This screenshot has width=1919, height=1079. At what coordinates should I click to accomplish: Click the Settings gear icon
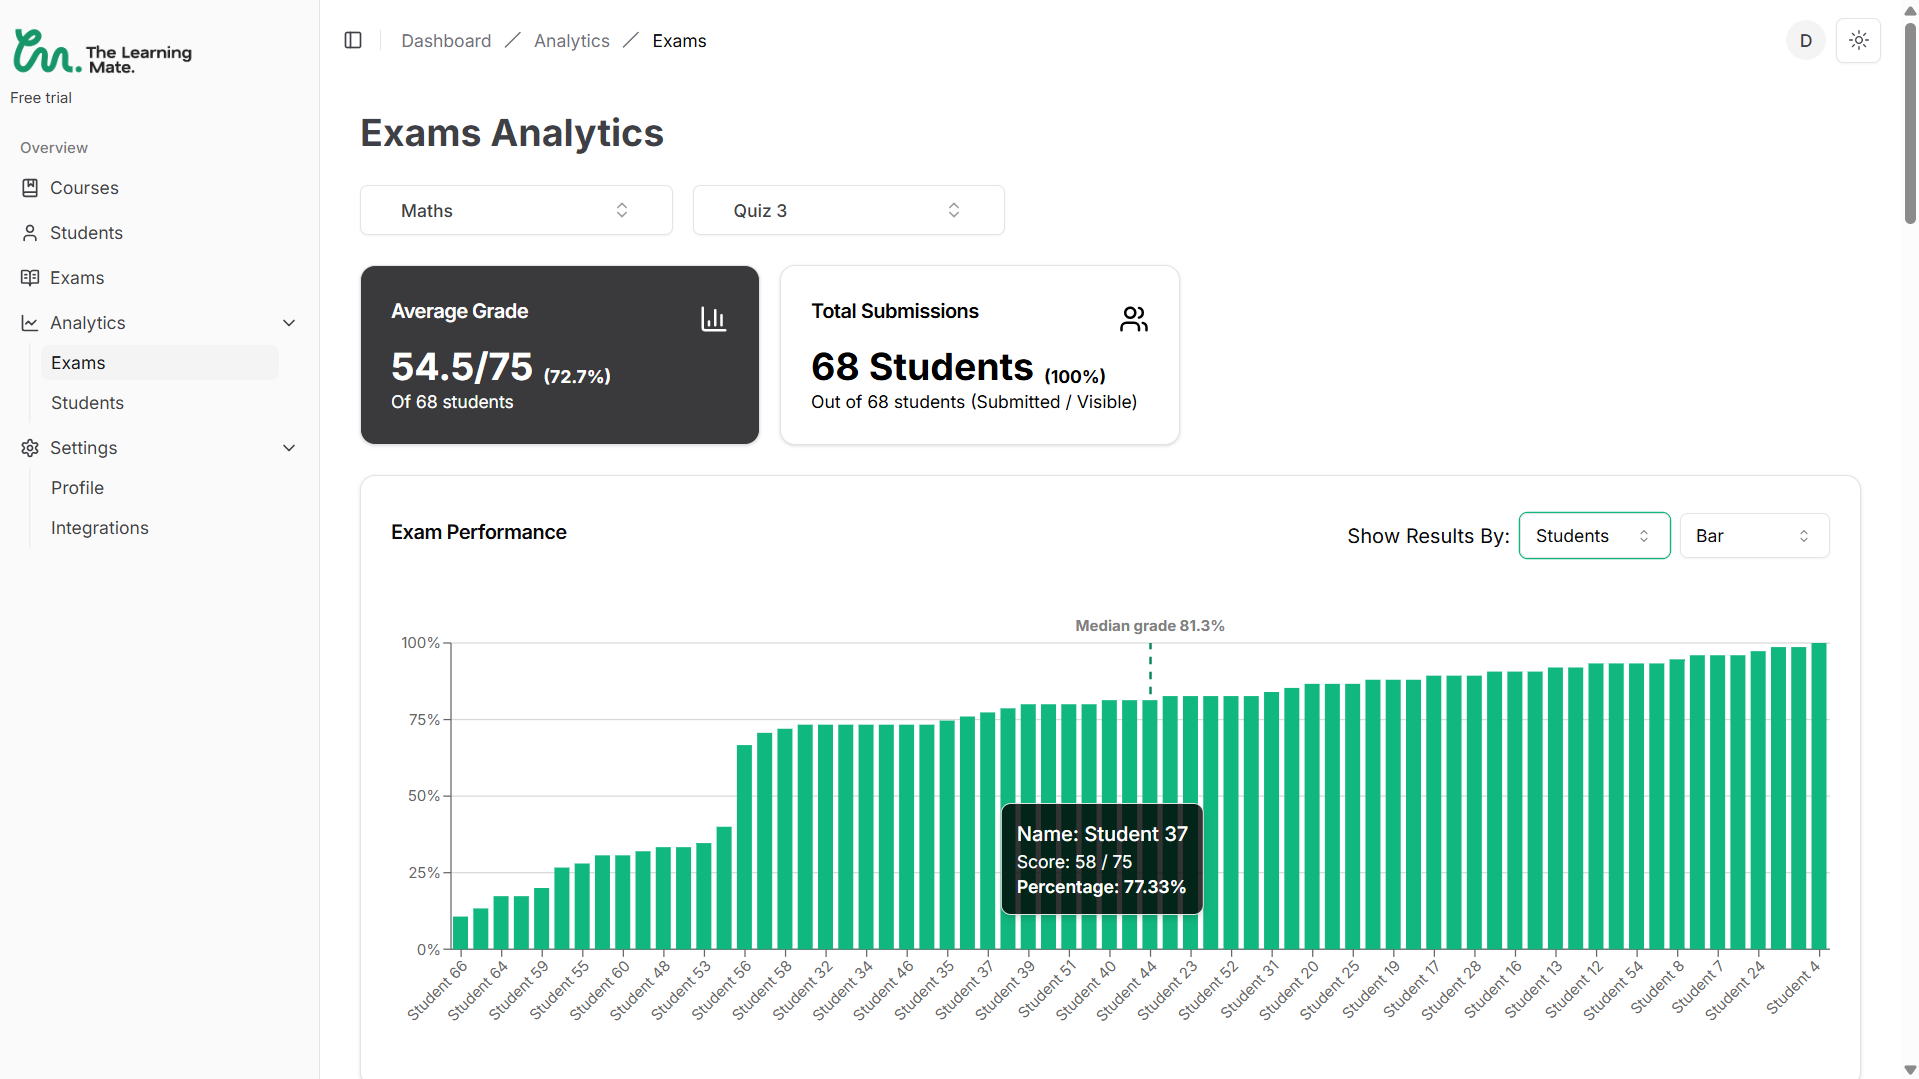30,448
